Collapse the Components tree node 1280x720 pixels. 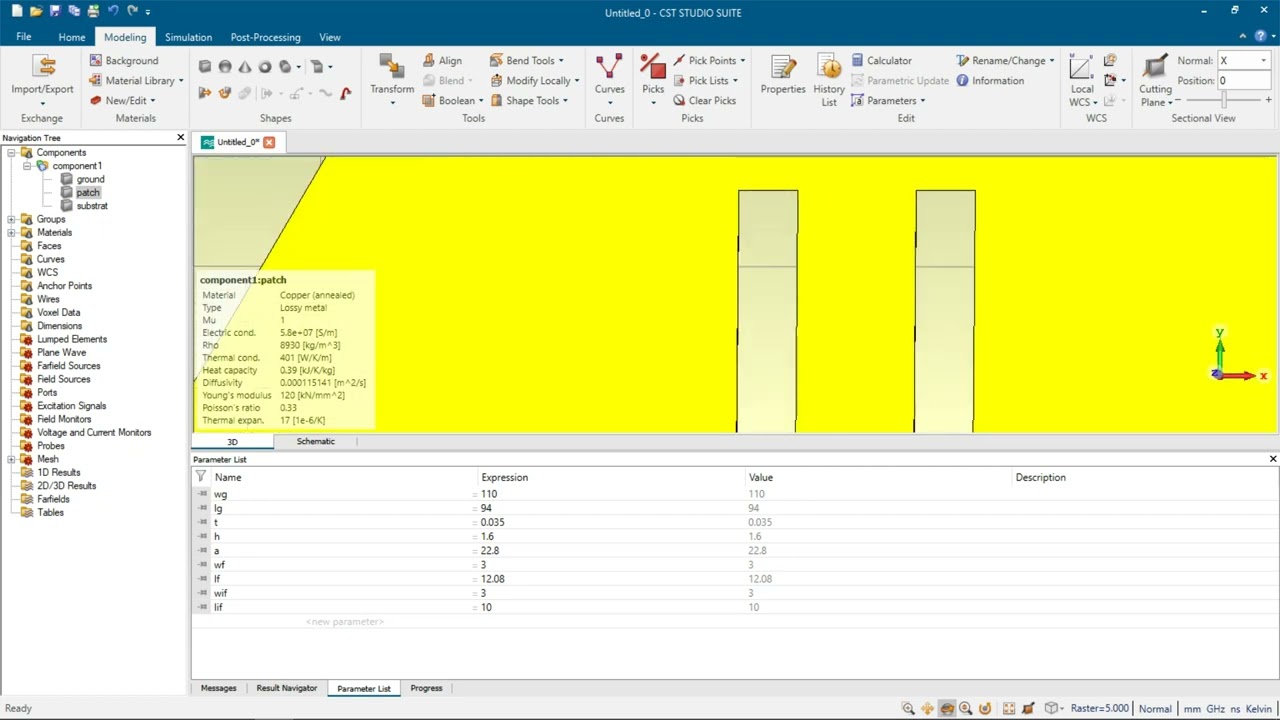(x=11, y=153)
